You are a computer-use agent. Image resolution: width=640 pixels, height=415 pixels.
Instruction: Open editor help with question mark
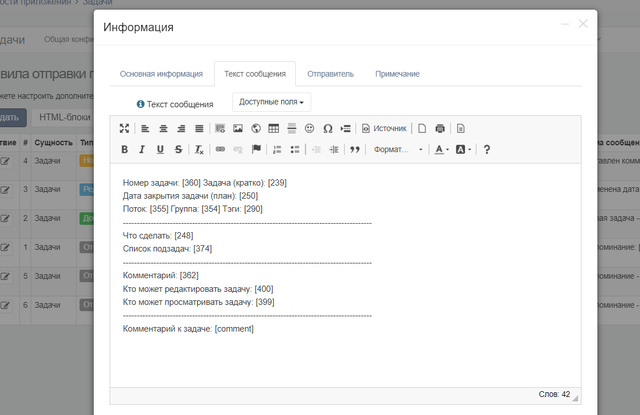[487, 149]
